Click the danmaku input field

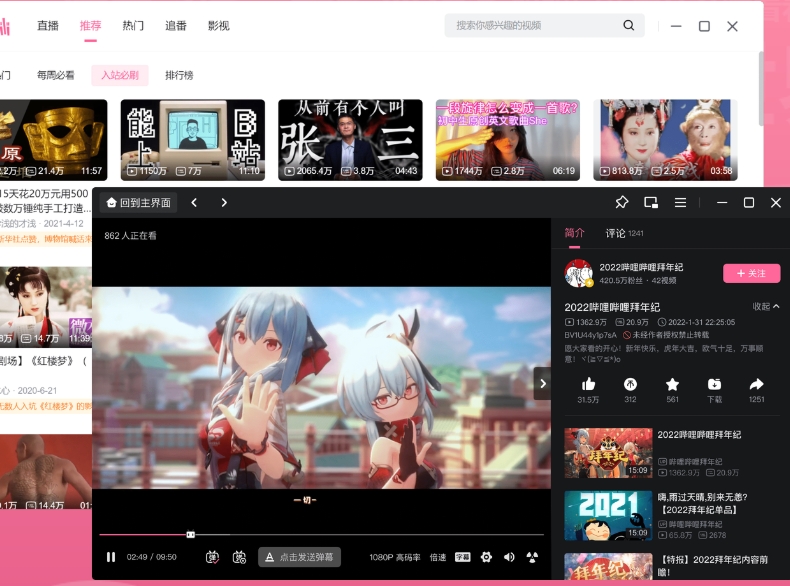pos(299,557)
